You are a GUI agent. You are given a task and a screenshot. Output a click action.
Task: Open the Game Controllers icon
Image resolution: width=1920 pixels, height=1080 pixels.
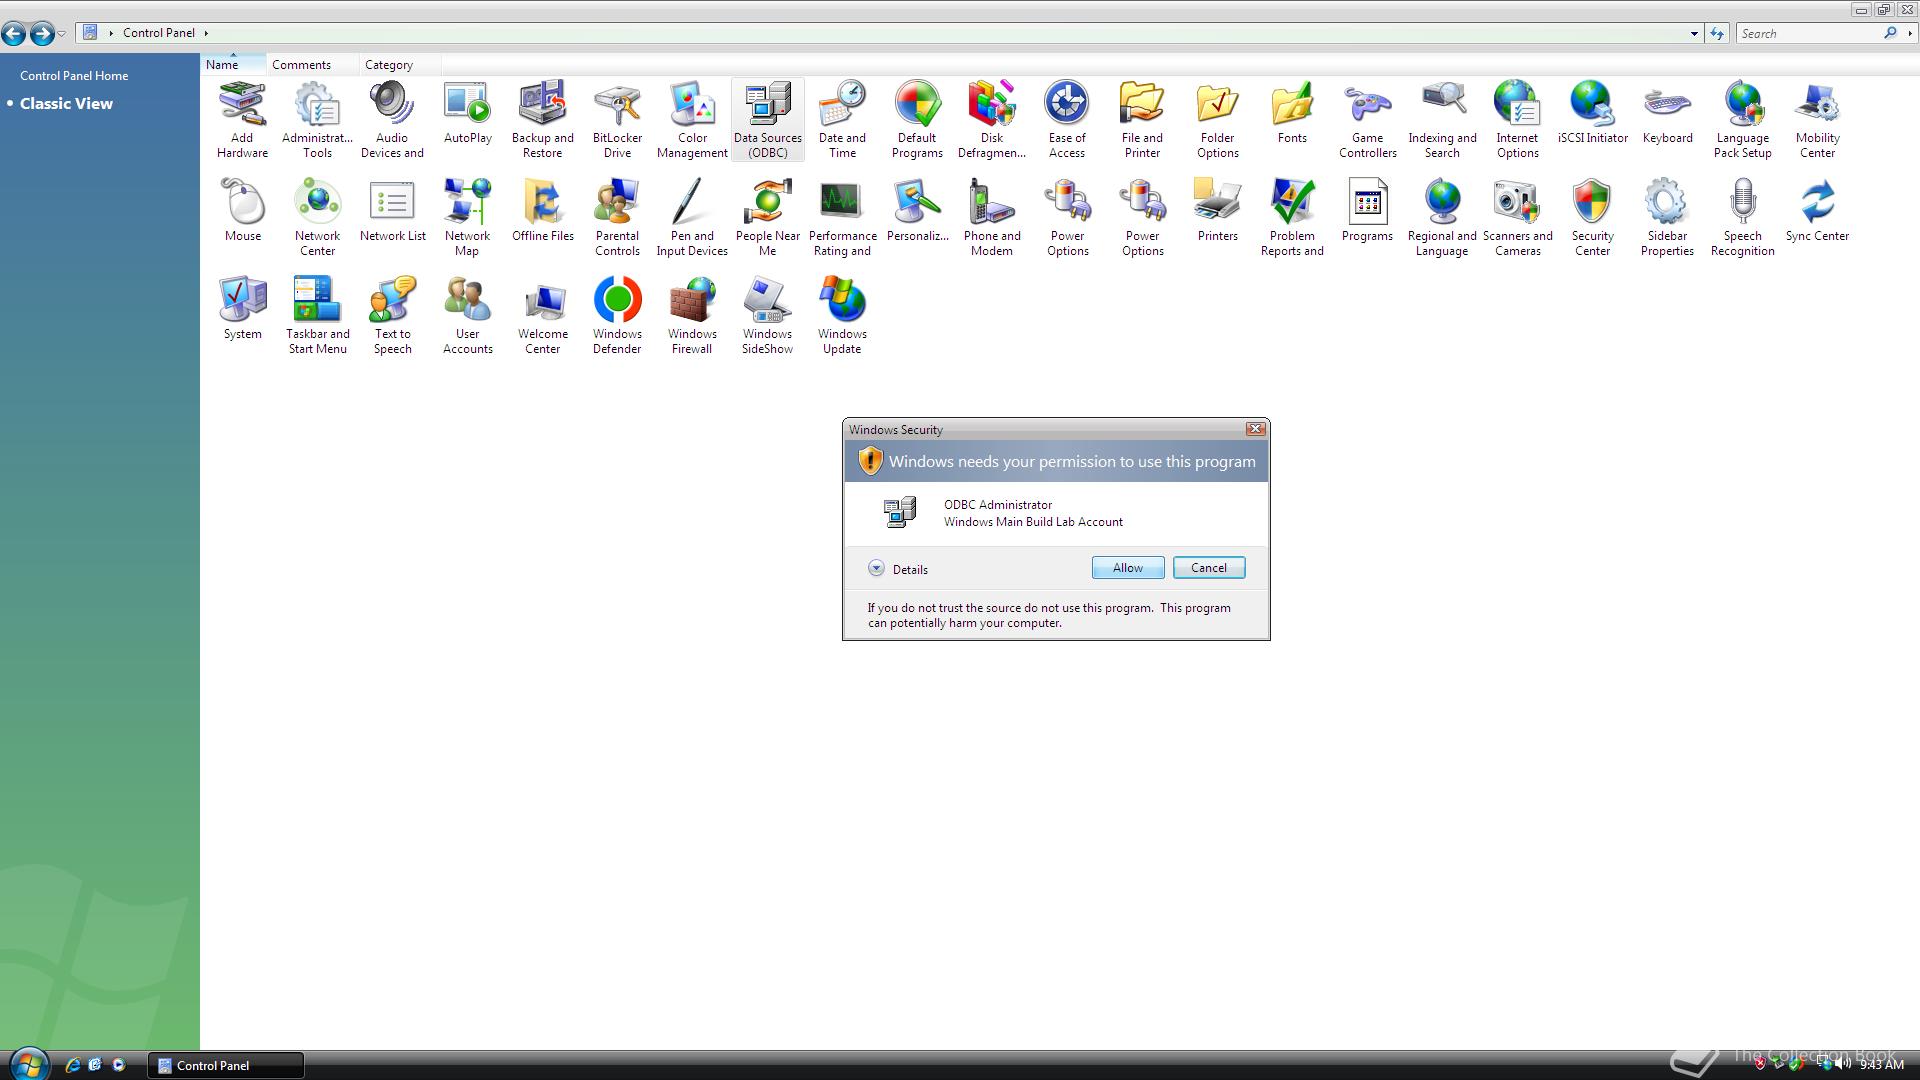pyautogui.click(x=1367, y=118)
